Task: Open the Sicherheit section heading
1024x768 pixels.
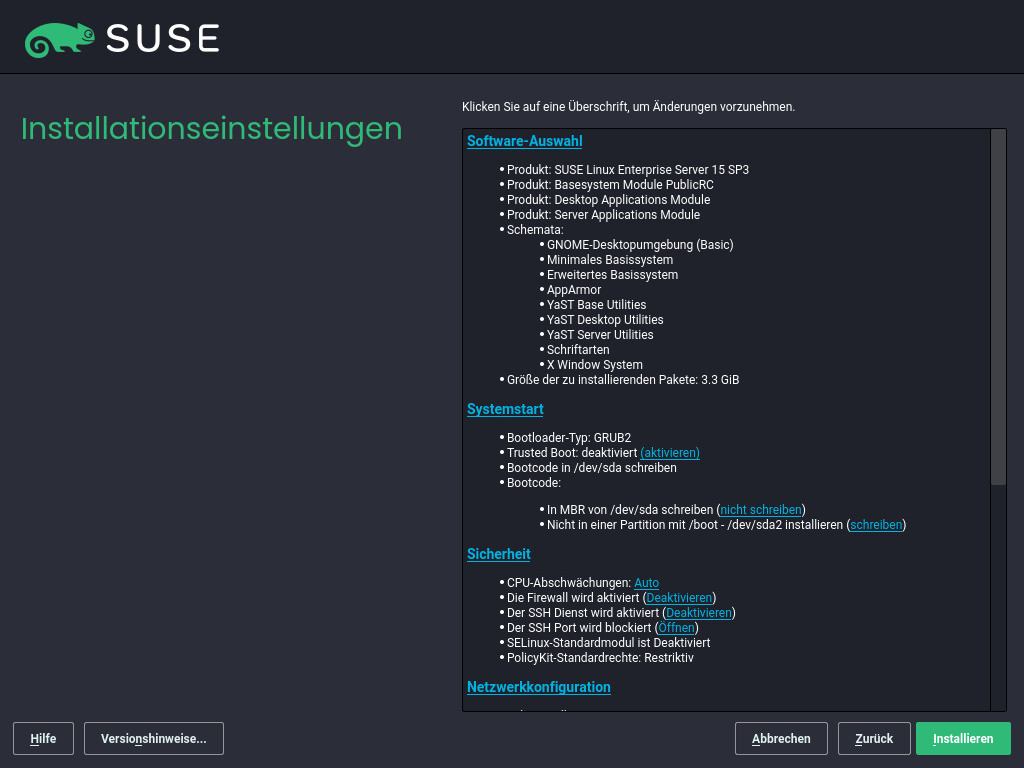Action: click(498, 554)
